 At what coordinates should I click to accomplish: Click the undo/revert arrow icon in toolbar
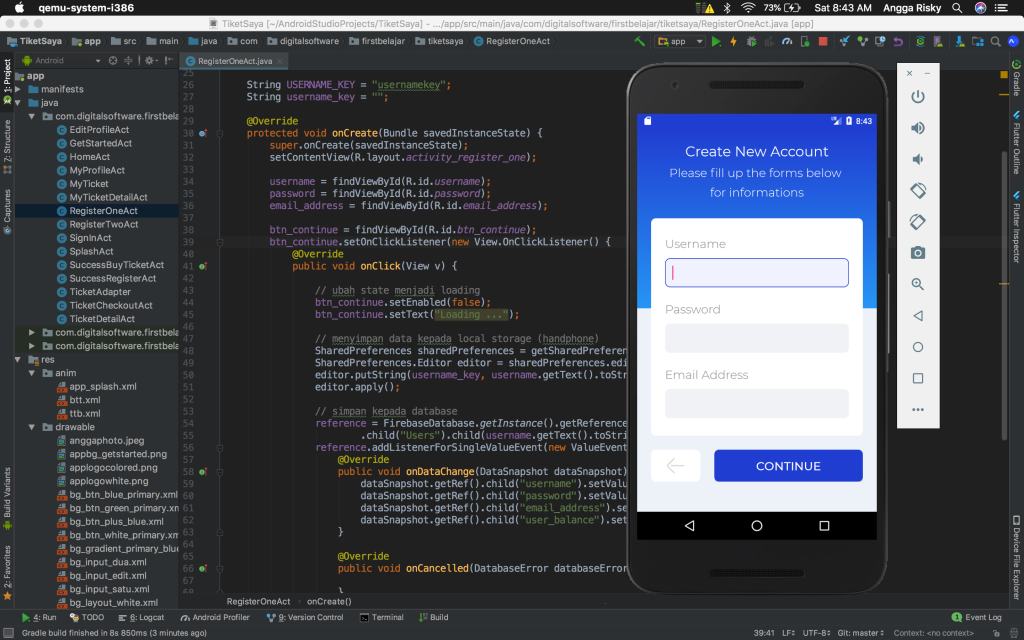click(x=898, y=41)
